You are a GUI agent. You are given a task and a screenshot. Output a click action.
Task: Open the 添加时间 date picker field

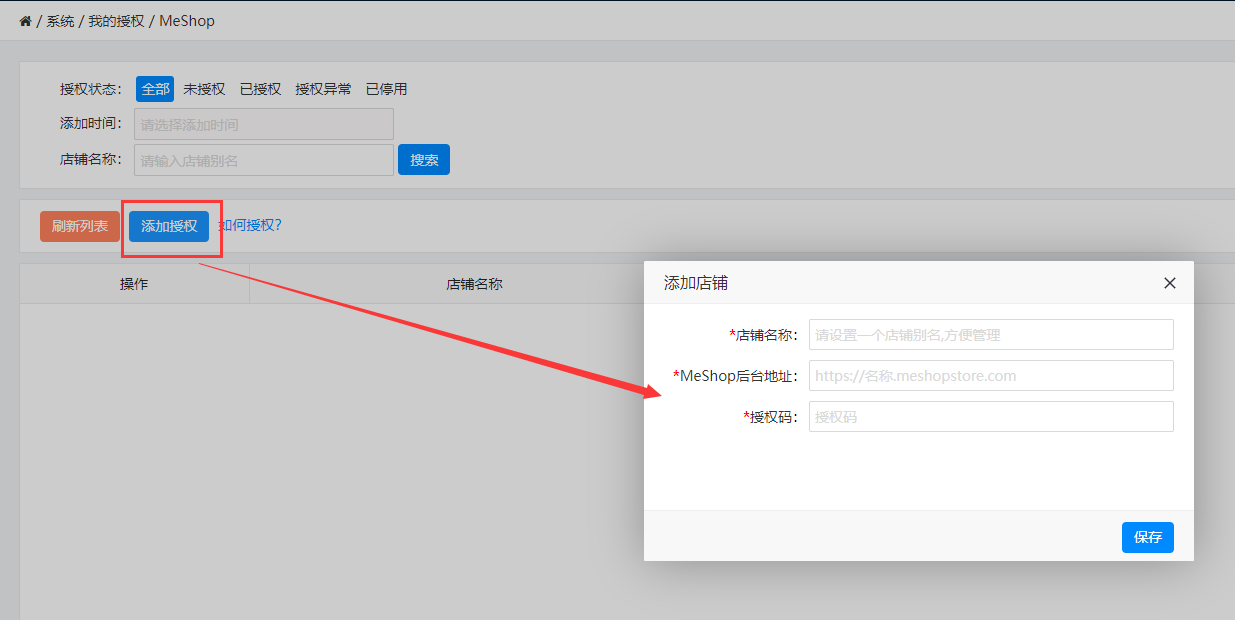point(264,124)
